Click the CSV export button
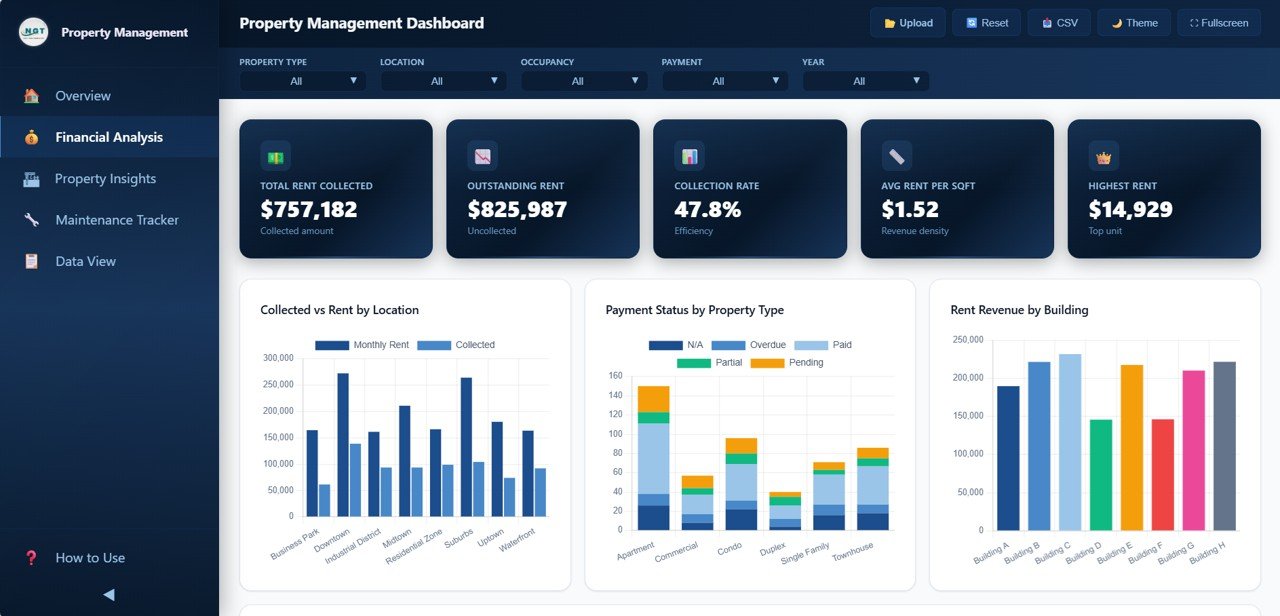This screenshot has width=1280, height=616. click(1058, 22)
